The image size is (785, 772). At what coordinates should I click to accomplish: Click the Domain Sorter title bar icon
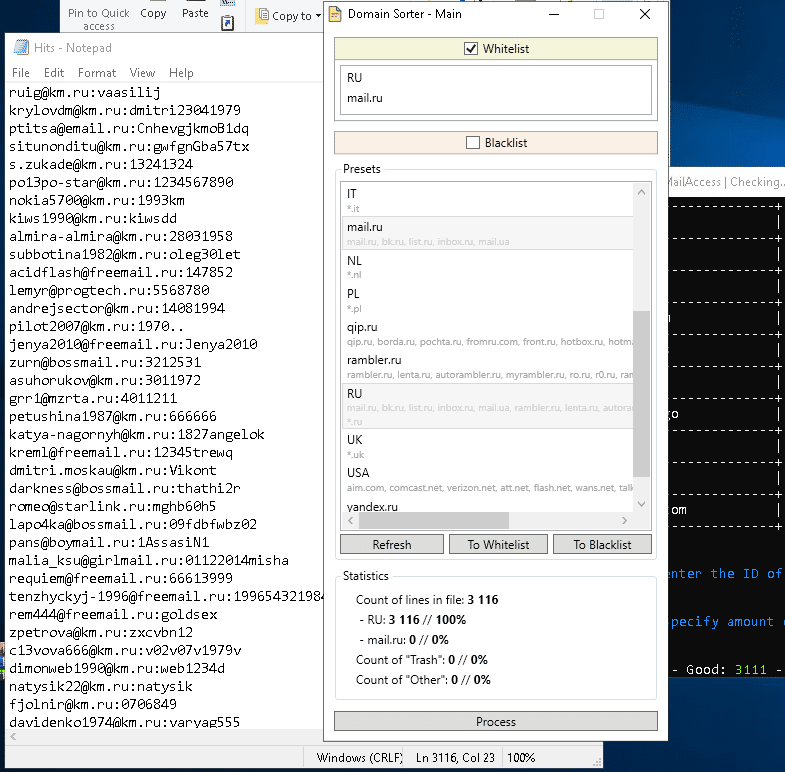tap(334, 15)
